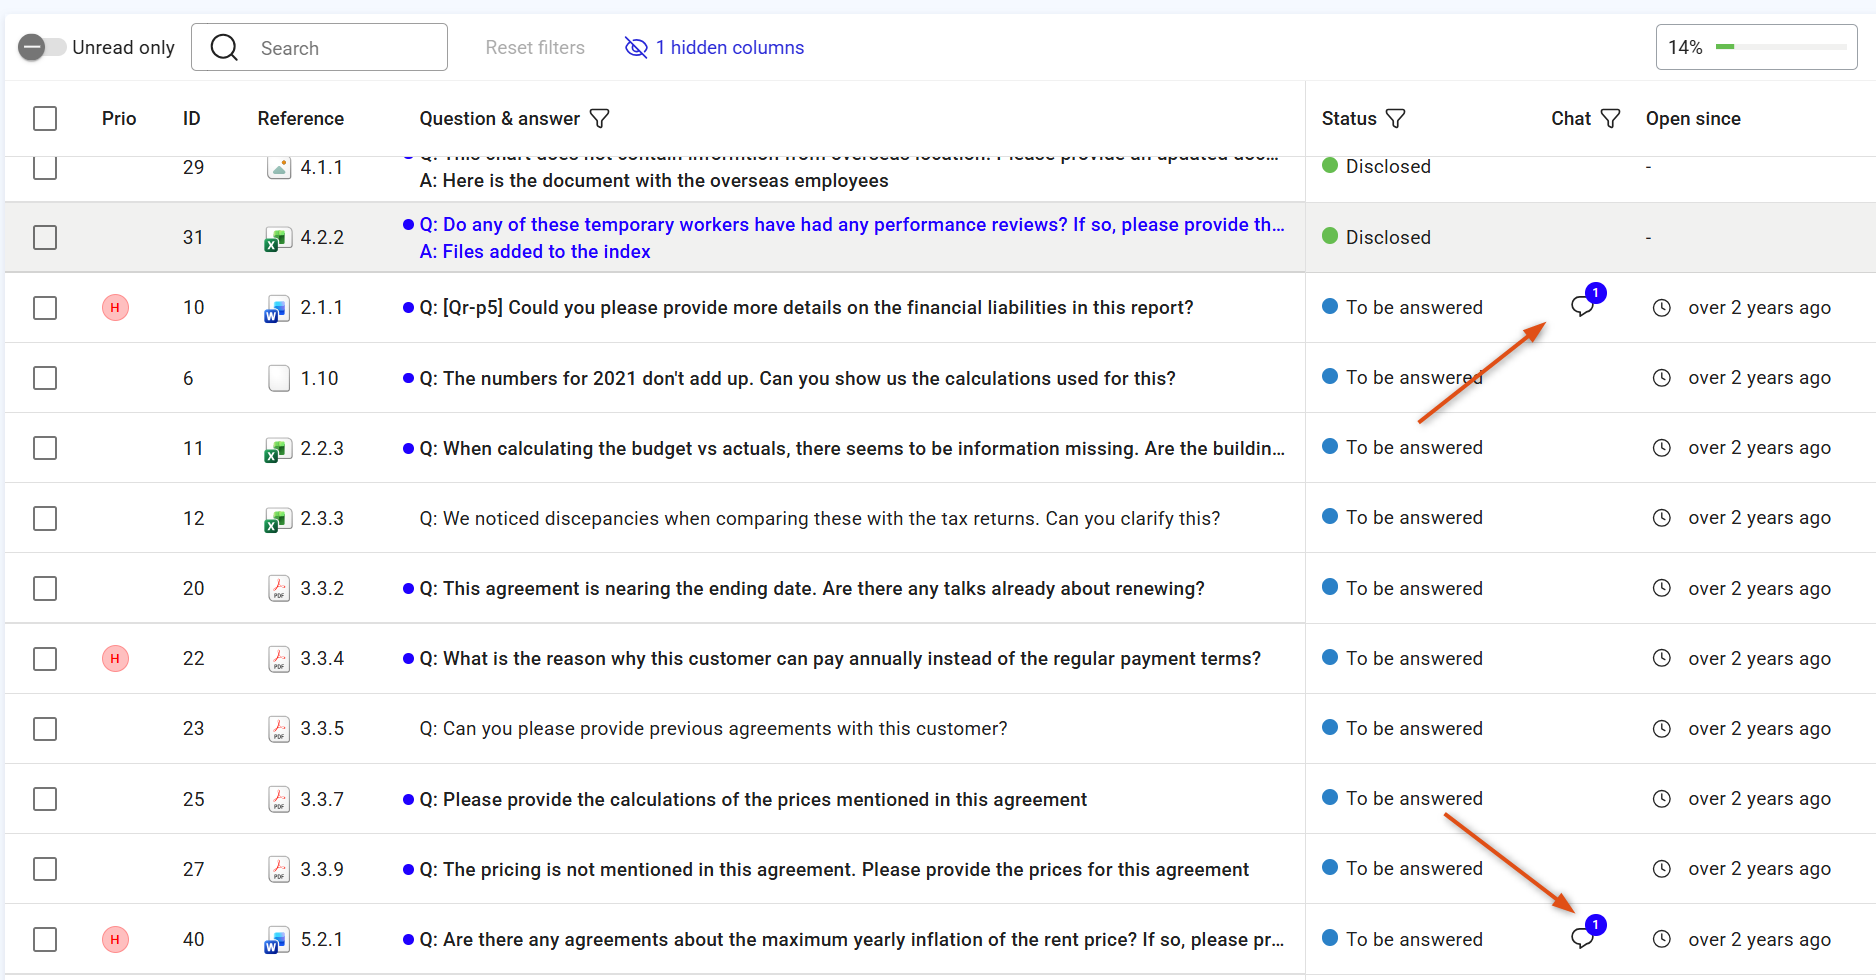
Task: Open the Status column filter
Action: [1396, 118]
